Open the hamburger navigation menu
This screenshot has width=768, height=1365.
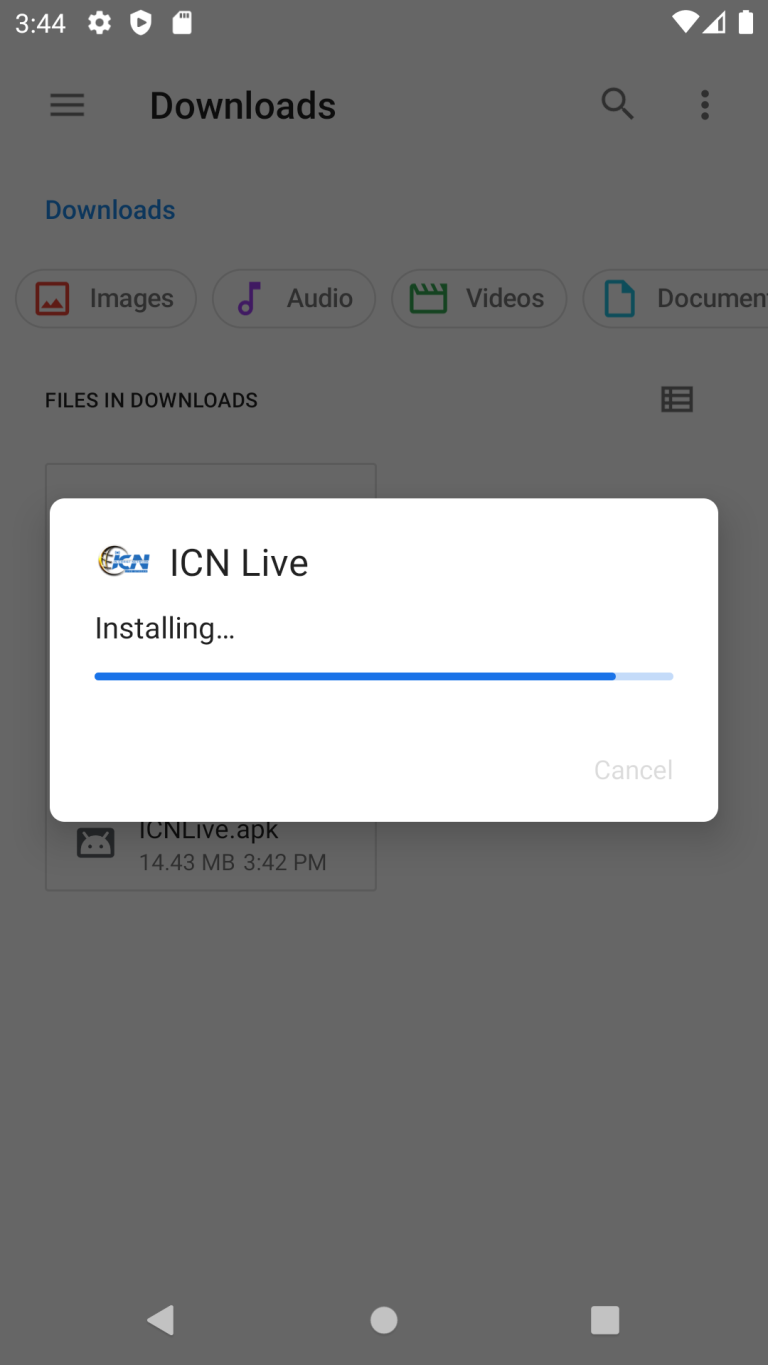pos(67,105)
